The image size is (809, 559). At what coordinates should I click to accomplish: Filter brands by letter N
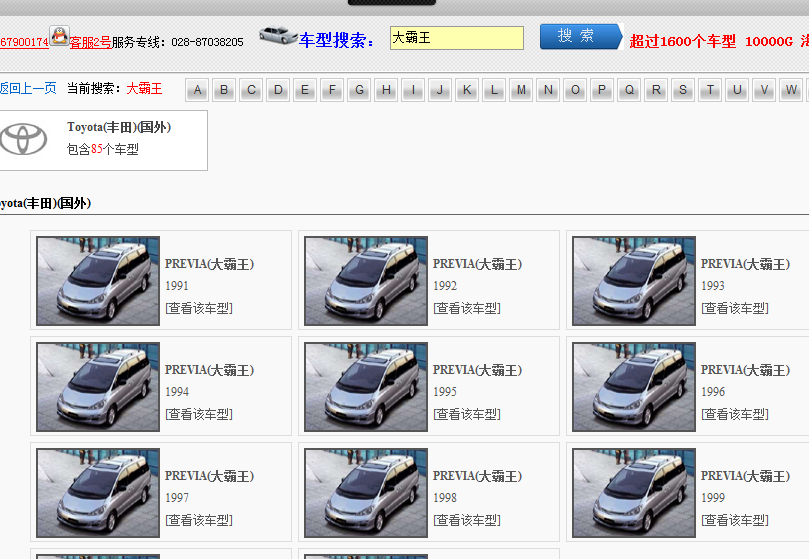point(548,90)
